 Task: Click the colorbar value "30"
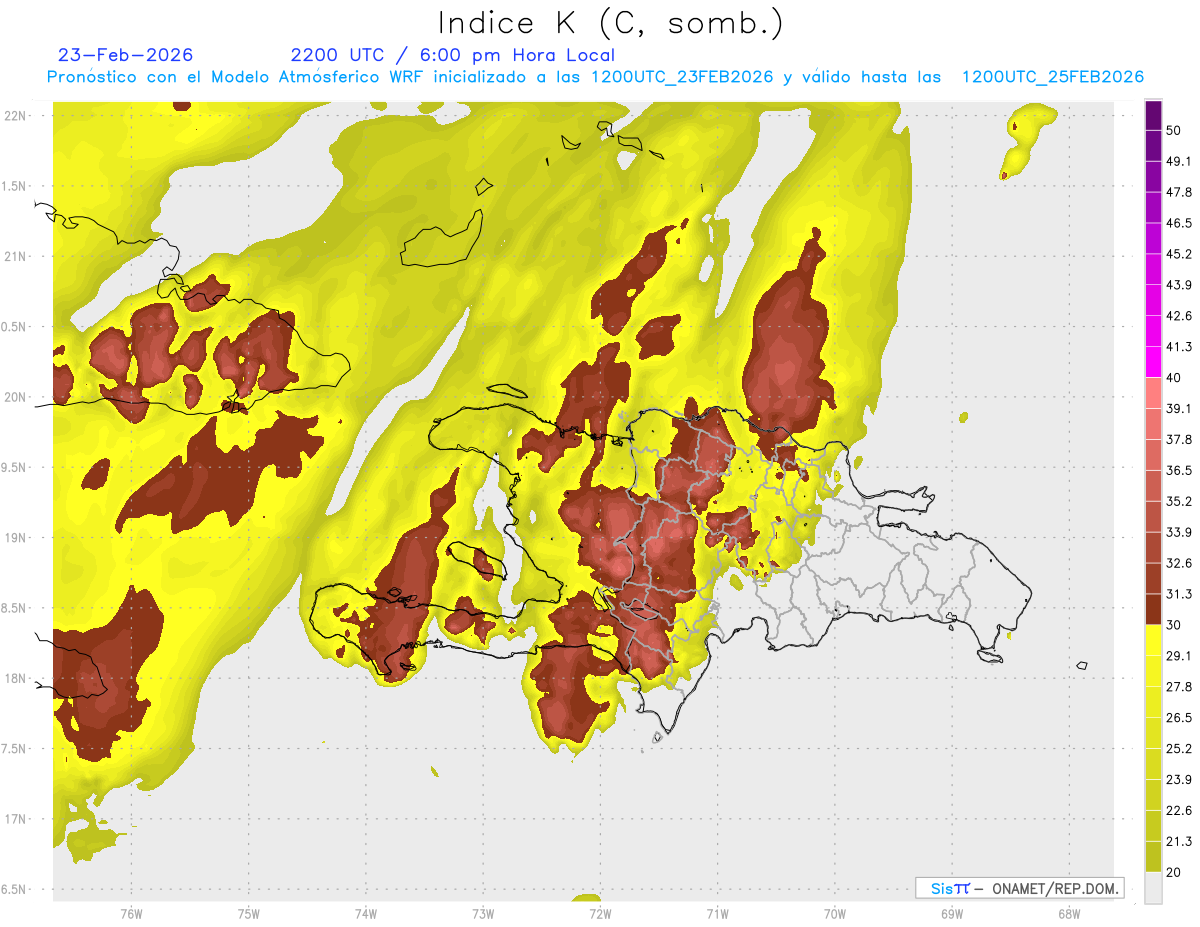point(1175,625)
